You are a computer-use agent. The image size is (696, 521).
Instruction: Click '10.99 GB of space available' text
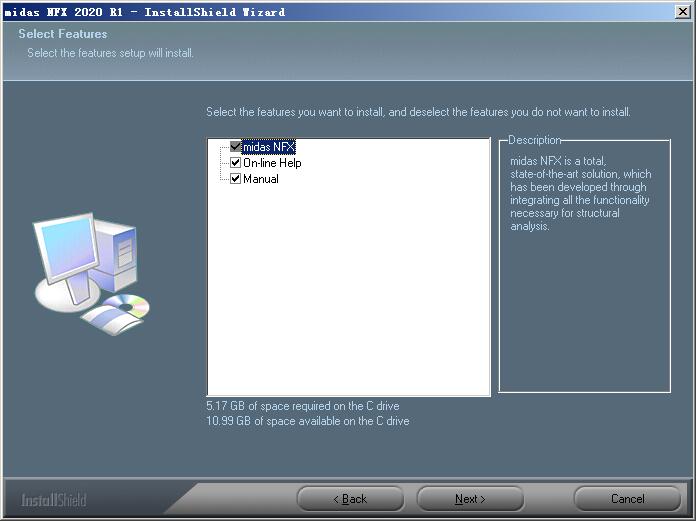click(308, 421)
